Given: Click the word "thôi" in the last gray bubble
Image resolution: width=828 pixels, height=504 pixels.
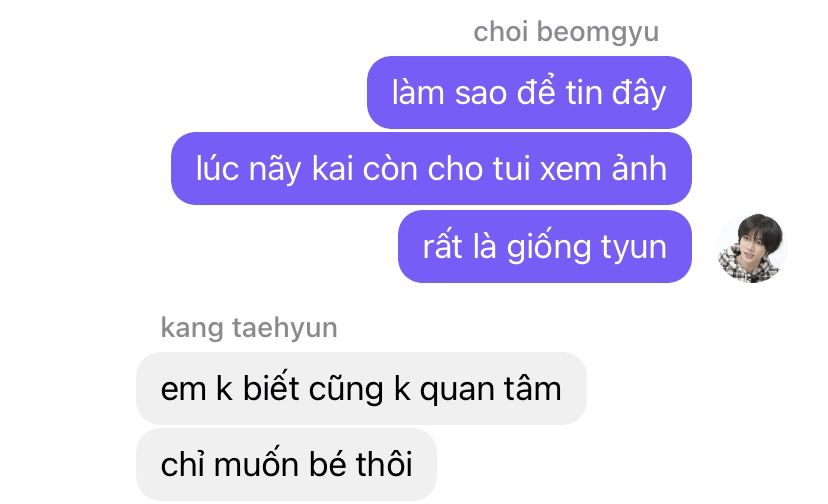Looking at the screenshot, I should click(x=384, y=463).
